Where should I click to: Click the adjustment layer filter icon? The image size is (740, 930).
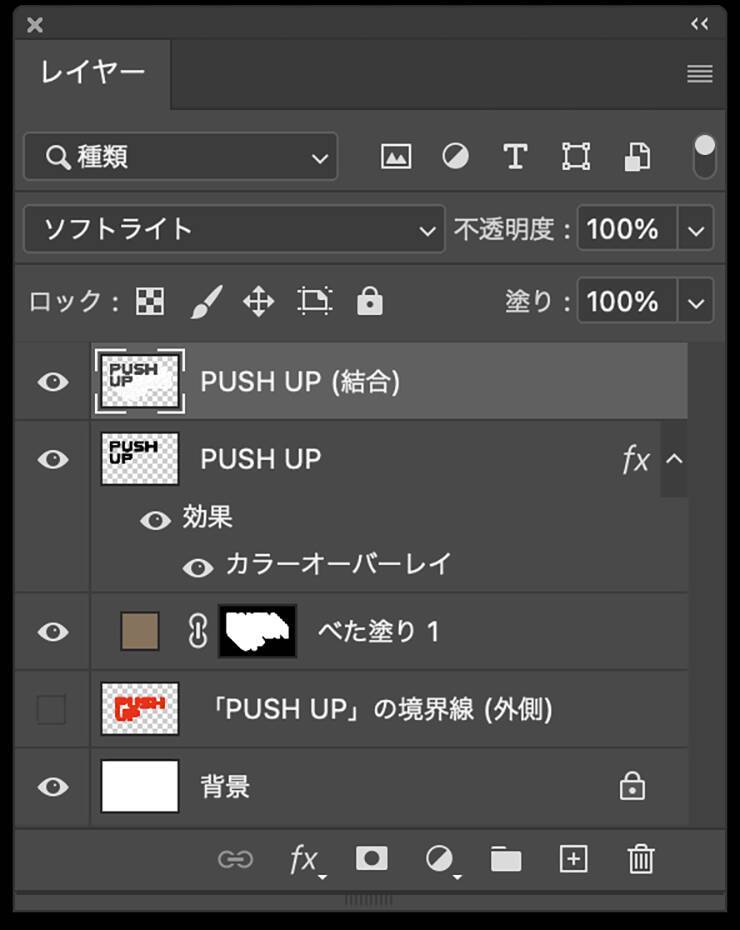pos(456,156)
